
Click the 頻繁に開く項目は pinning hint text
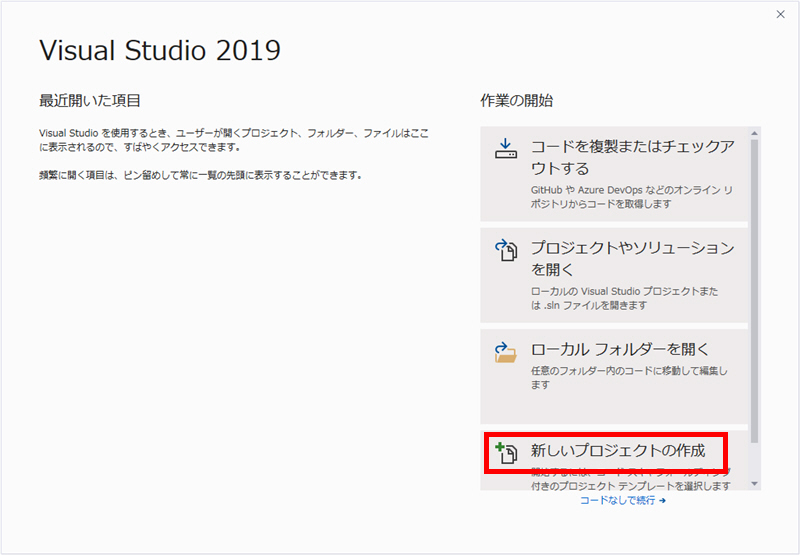pos(201,175)
